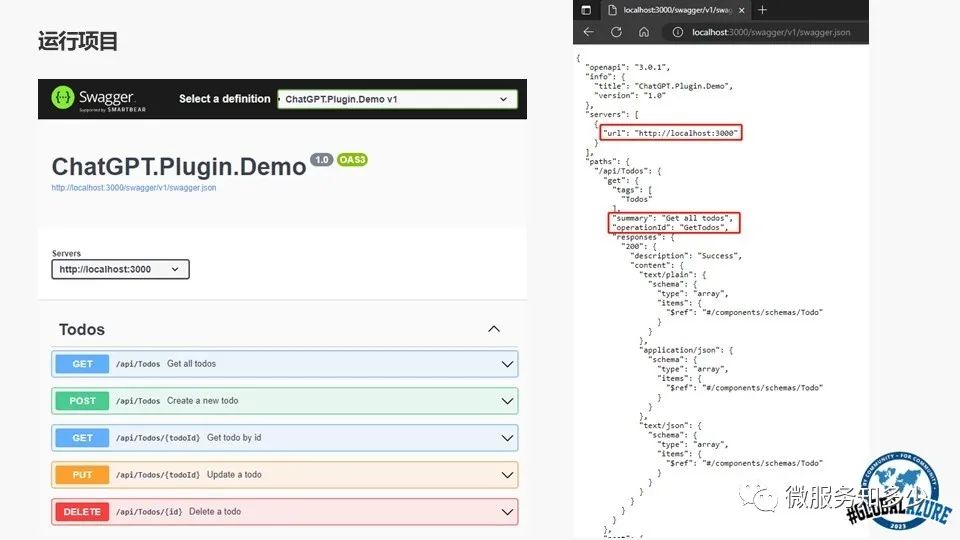The height and width of the screenshot is (540, 960).
Task: Click the Todos section heading
Action: (x=82, y=329)
